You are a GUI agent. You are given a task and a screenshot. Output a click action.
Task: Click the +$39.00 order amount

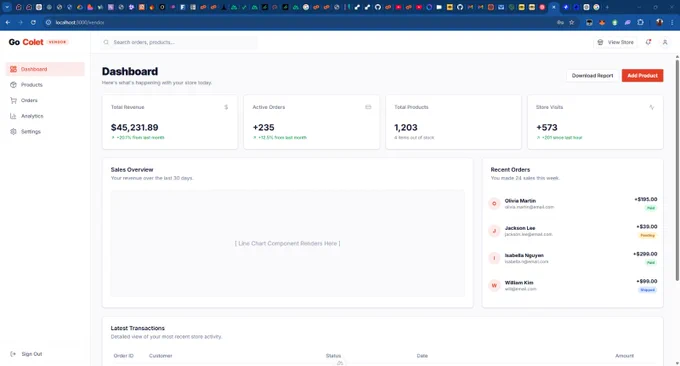click(647, 227)
